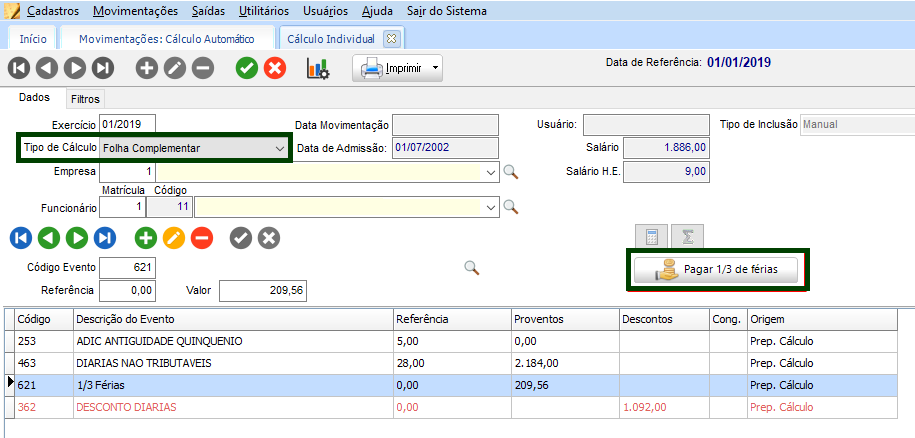Click the Referência input field
This screenshot has height=438, width=915.
[x=128, y=290]
